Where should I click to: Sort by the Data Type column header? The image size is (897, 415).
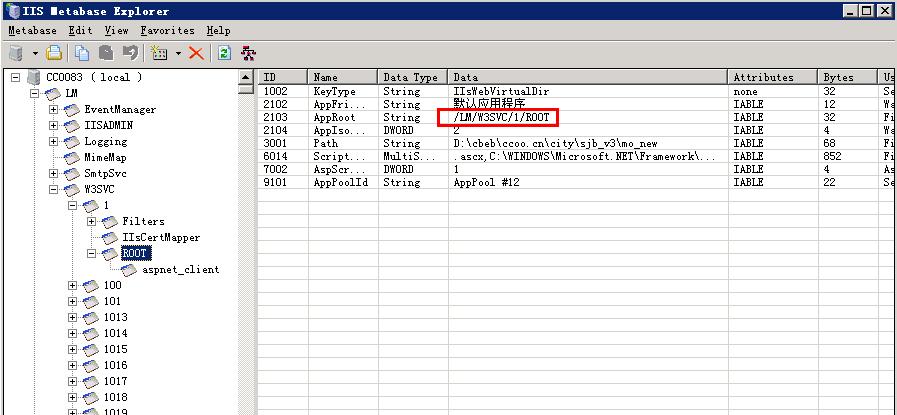(x=411, y=77)
